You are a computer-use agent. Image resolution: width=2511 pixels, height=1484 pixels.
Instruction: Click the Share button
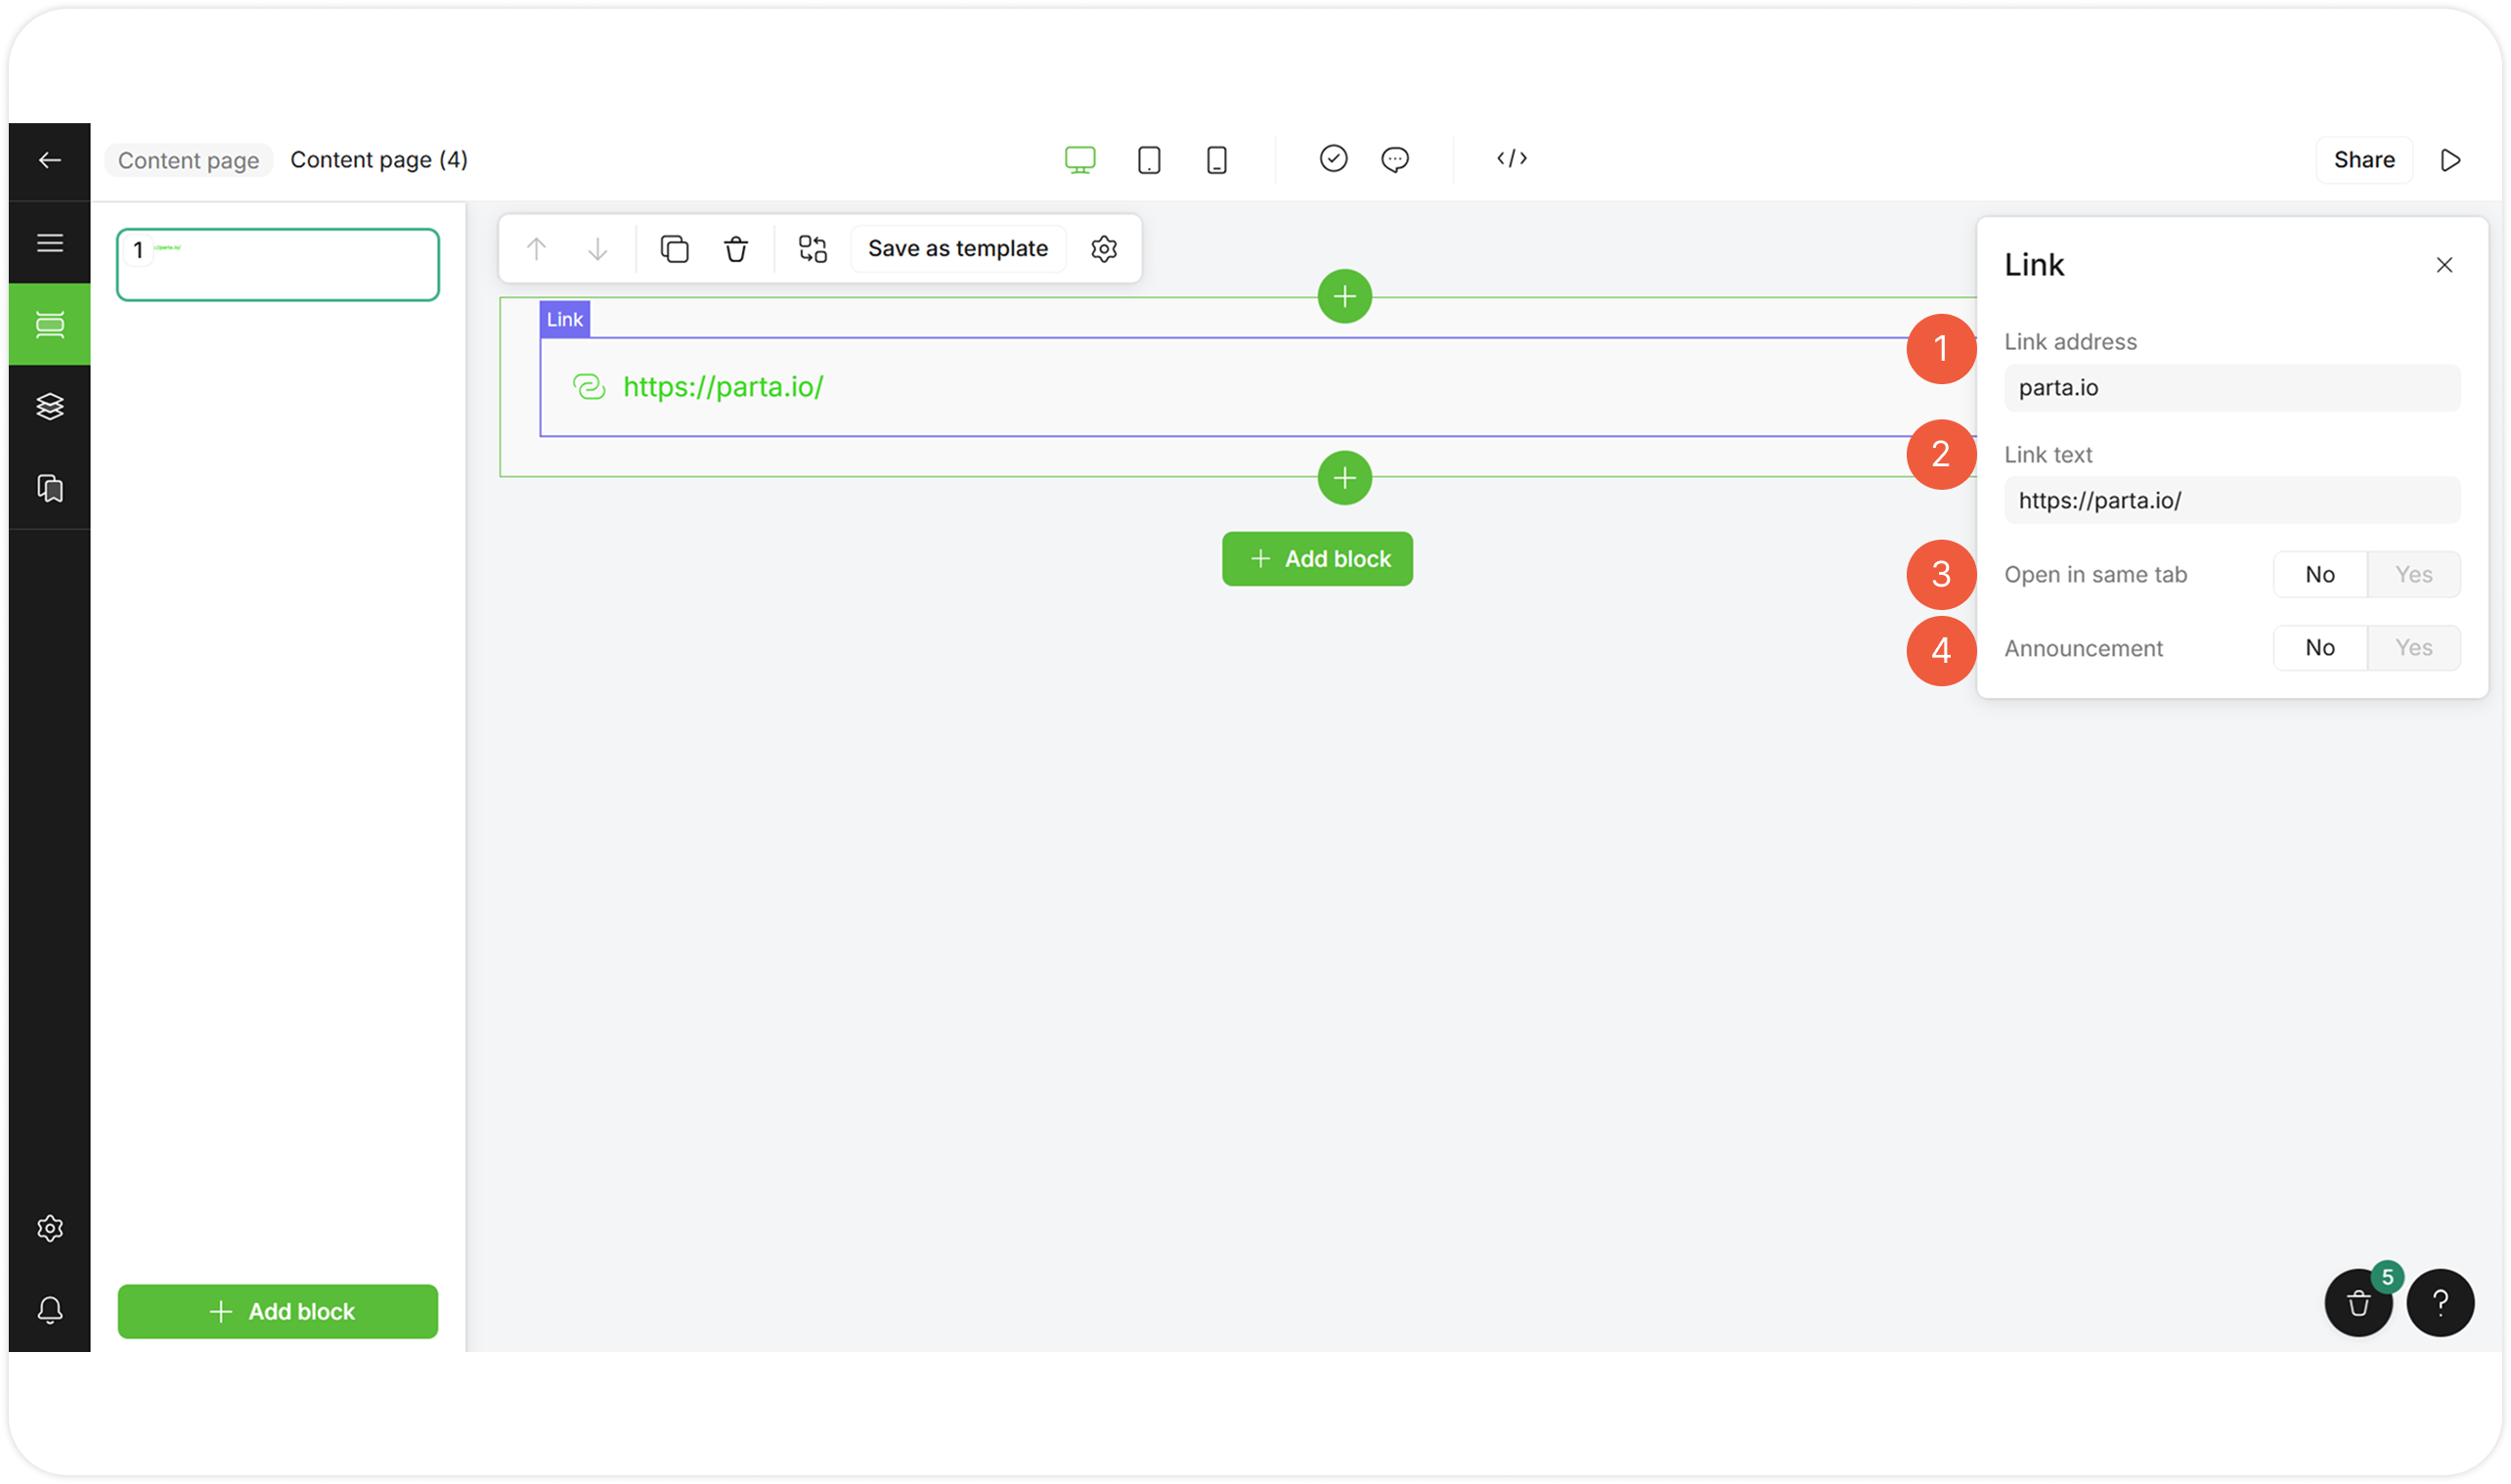(x=2363, y=160)
